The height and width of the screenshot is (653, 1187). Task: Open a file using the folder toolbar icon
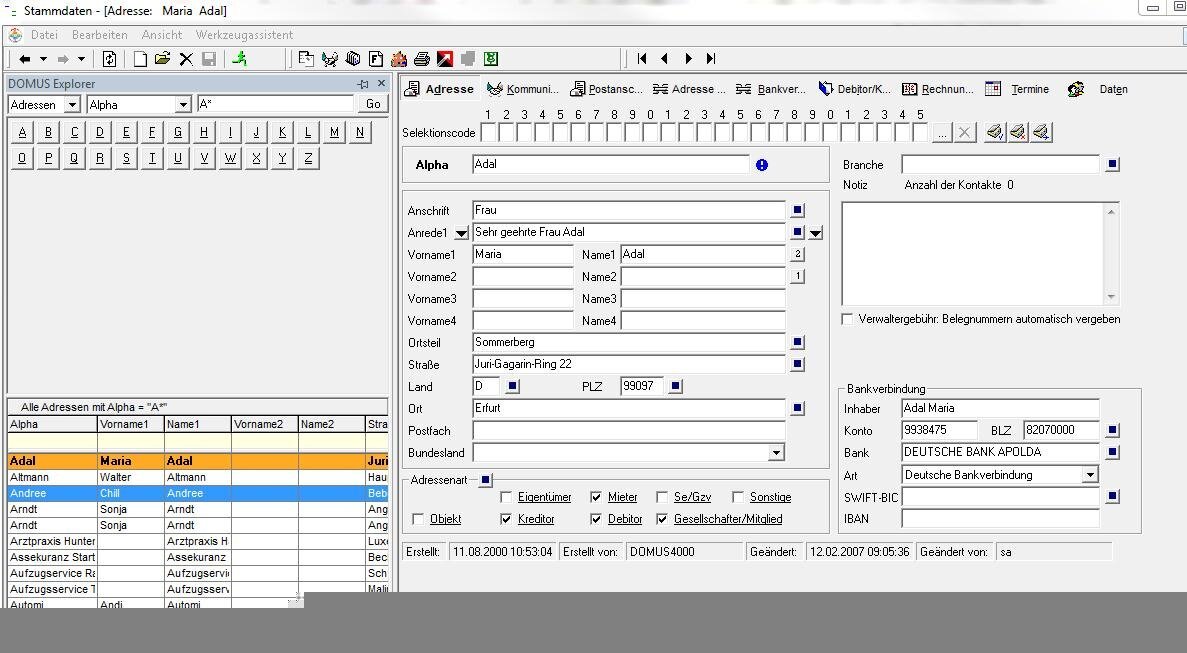(163, 58)
